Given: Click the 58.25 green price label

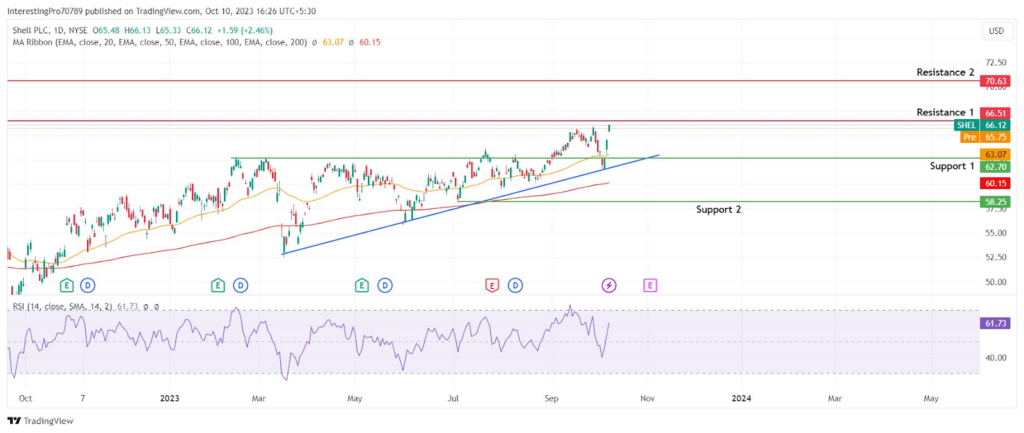Looking at the screenshot, I should tap(995, 202).
